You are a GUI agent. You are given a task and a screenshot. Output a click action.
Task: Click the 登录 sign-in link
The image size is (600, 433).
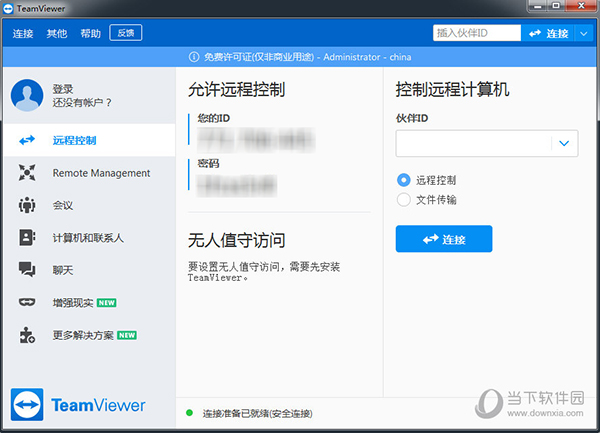(63, 89)
